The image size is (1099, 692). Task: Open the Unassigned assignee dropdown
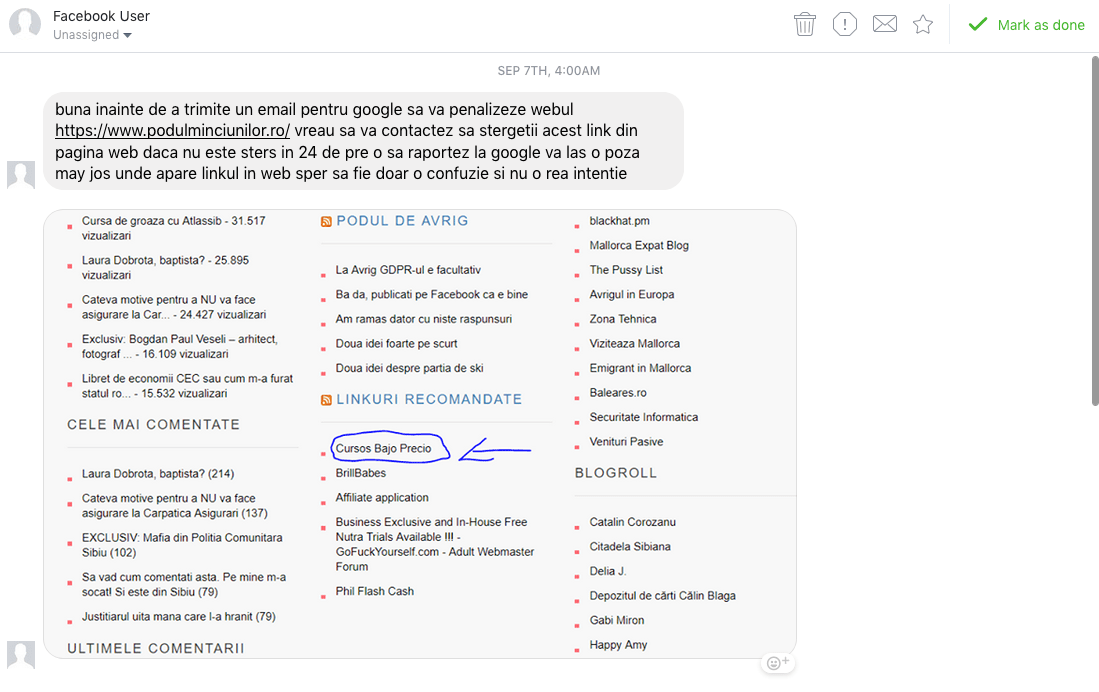(x=92, y=35)
